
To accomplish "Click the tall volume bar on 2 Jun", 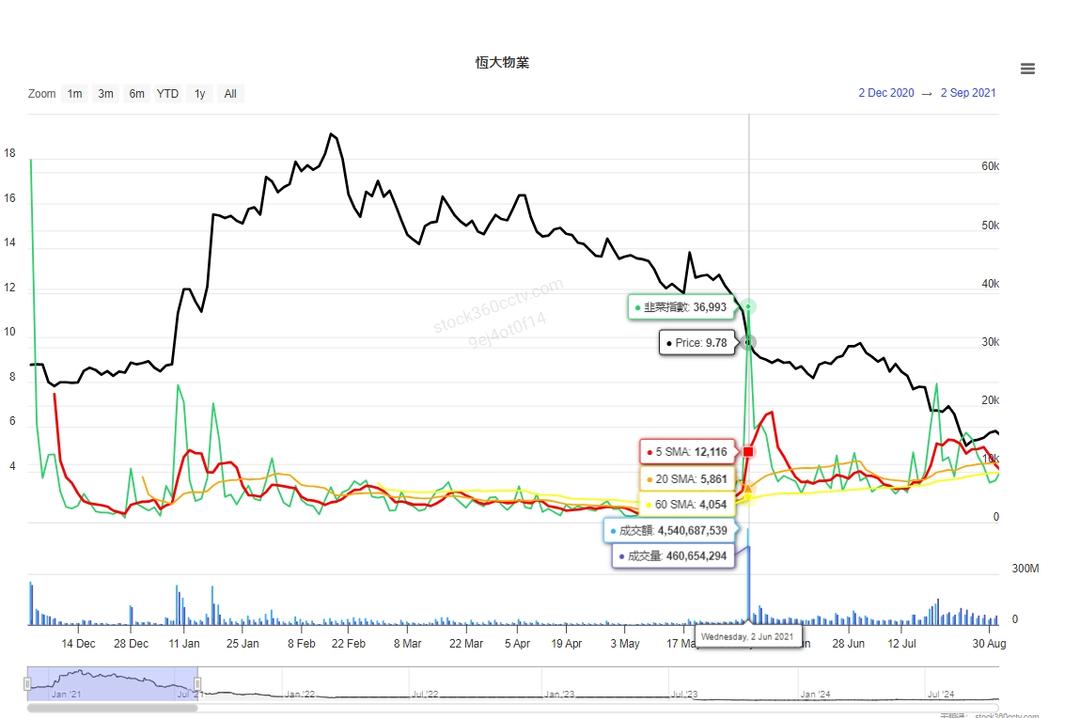I will pos(748,577).
